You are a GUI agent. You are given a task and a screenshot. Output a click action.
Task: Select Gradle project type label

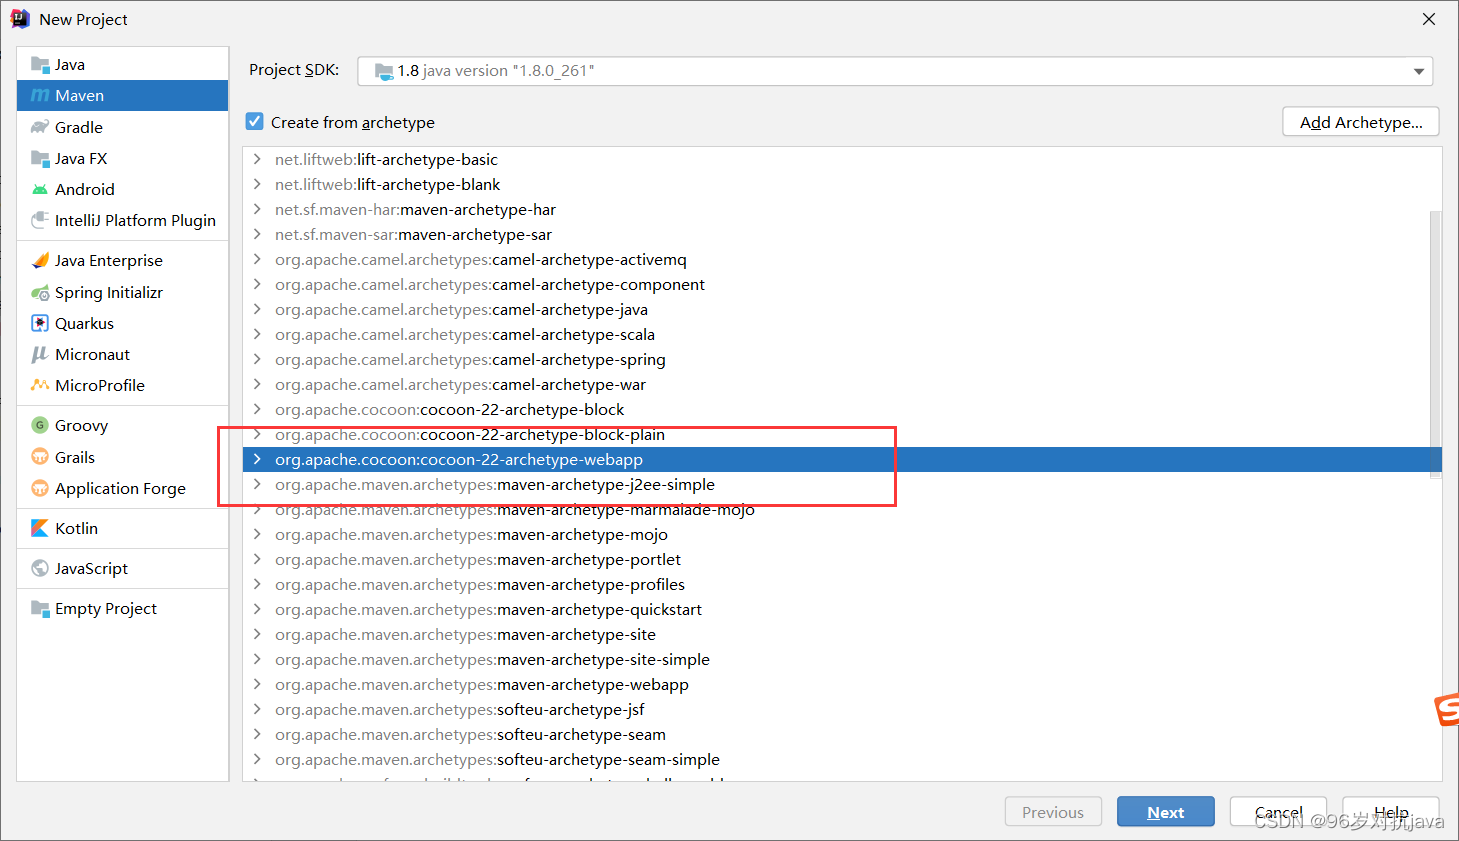[x=79, y=127]
